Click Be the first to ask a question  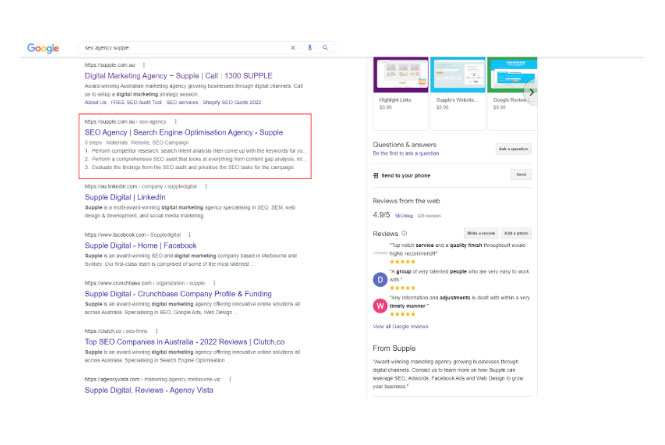click(406, 154)
